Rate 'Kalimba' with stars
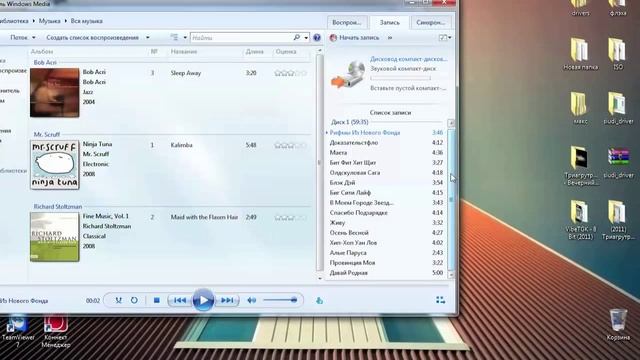640x360 pixels. point(290,145)
